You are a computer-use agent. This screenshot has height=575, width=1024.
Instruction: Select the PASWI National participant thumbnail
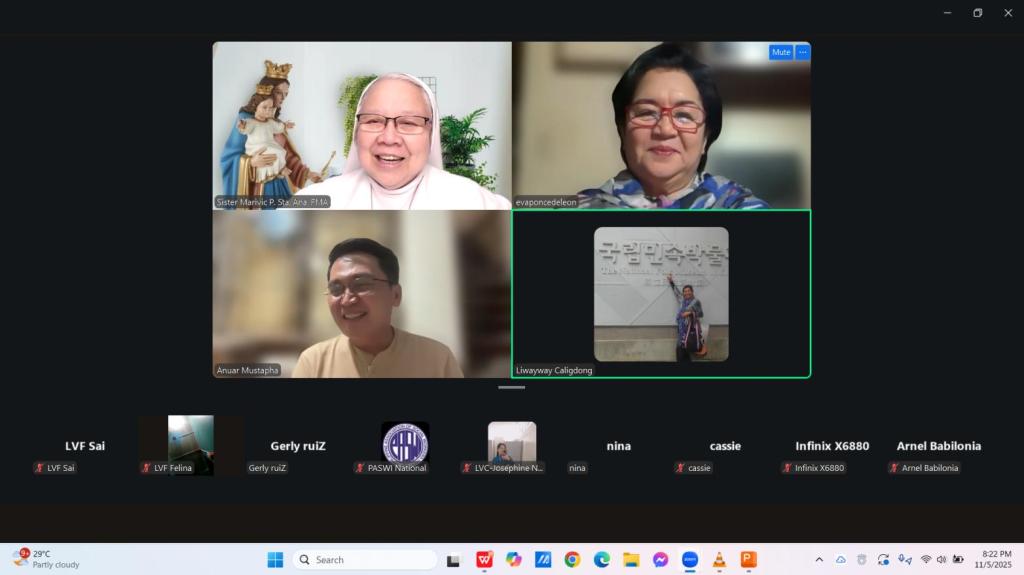coord(405,445)
